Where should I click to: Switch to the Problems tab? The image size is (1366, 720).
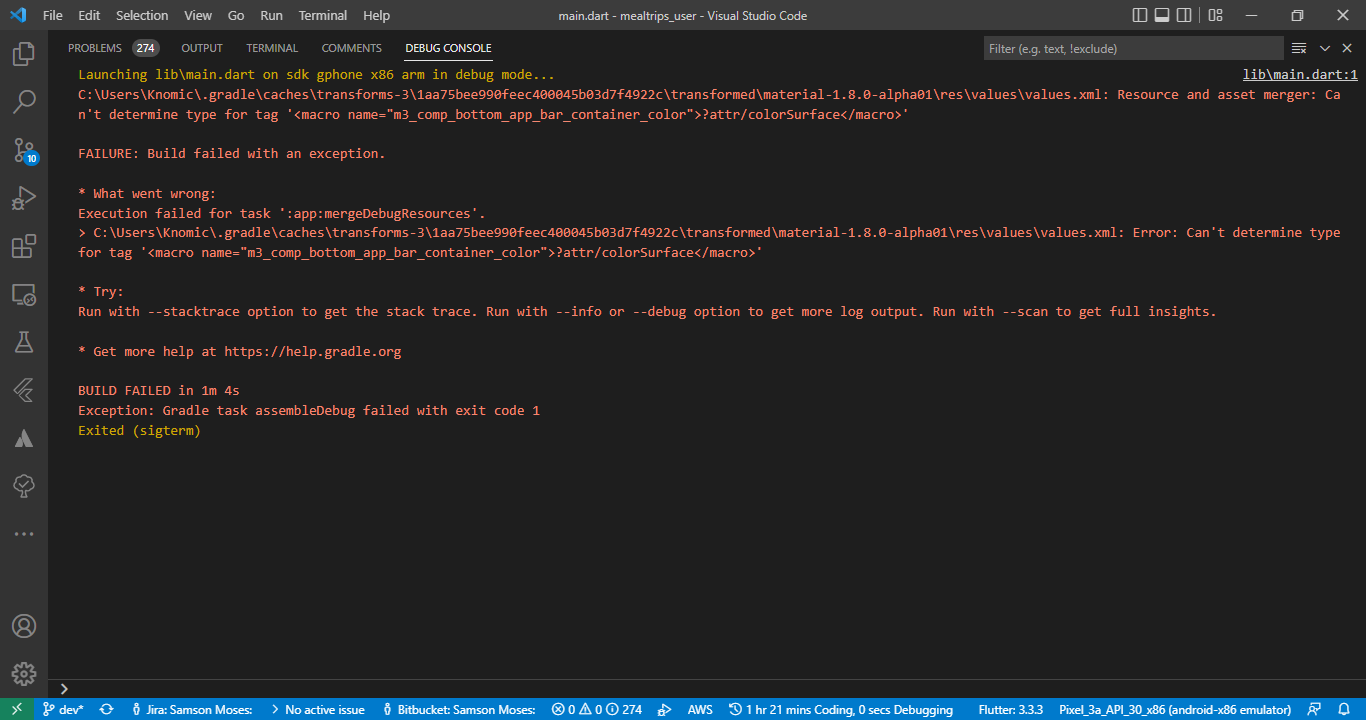[x=113, y=48]
